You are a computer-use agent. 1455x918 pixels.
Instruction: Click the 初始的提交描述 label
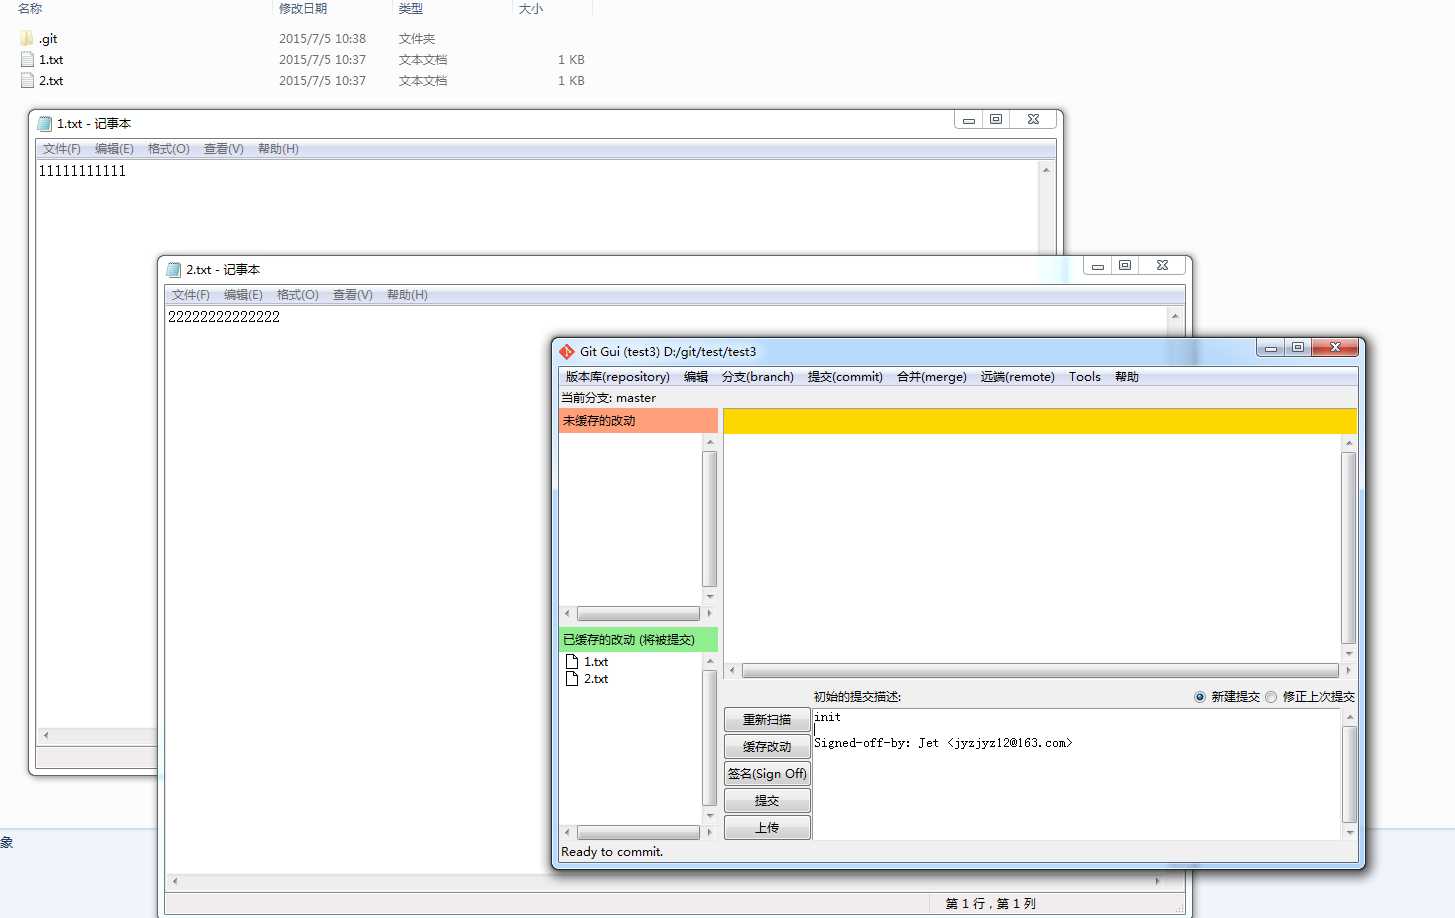coord(857,697)
